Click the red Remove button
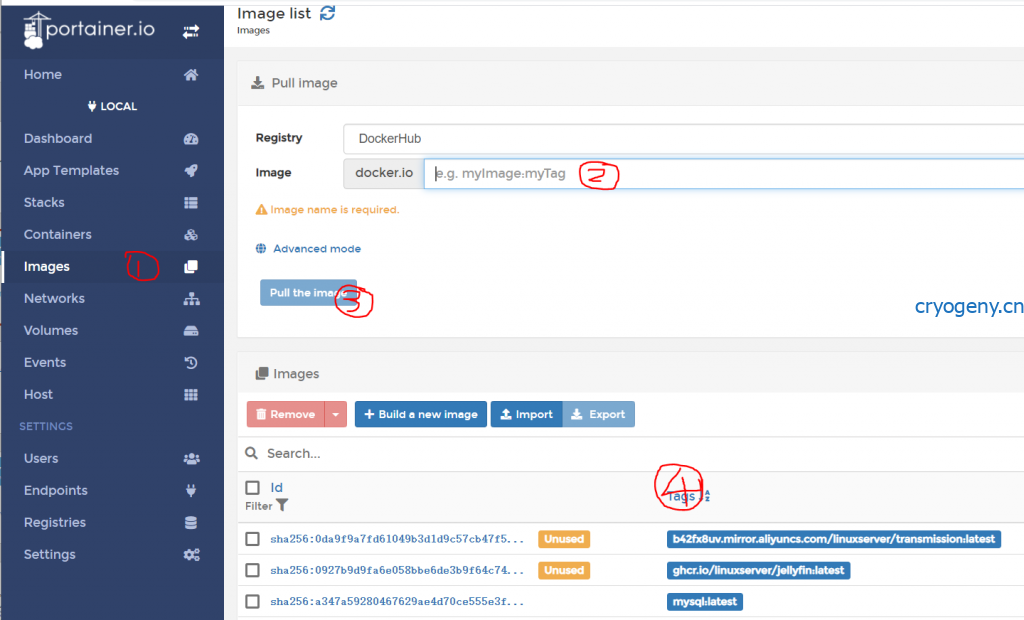The image size is (1024, 620). [x=285, y=414]
